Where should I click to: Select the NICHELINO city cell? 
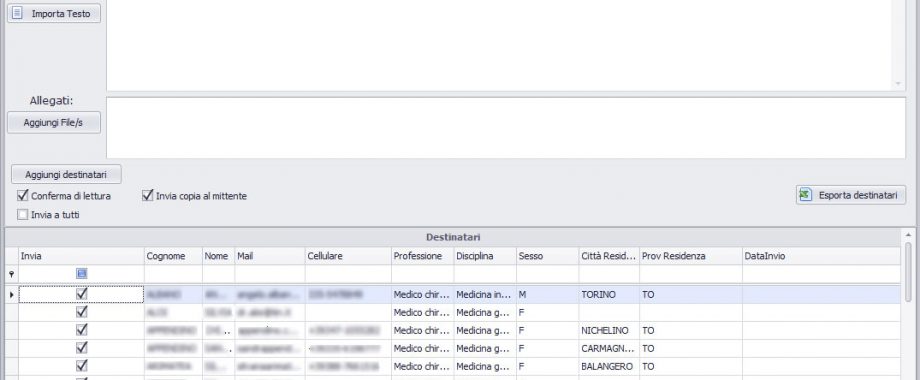coord(609,330)
